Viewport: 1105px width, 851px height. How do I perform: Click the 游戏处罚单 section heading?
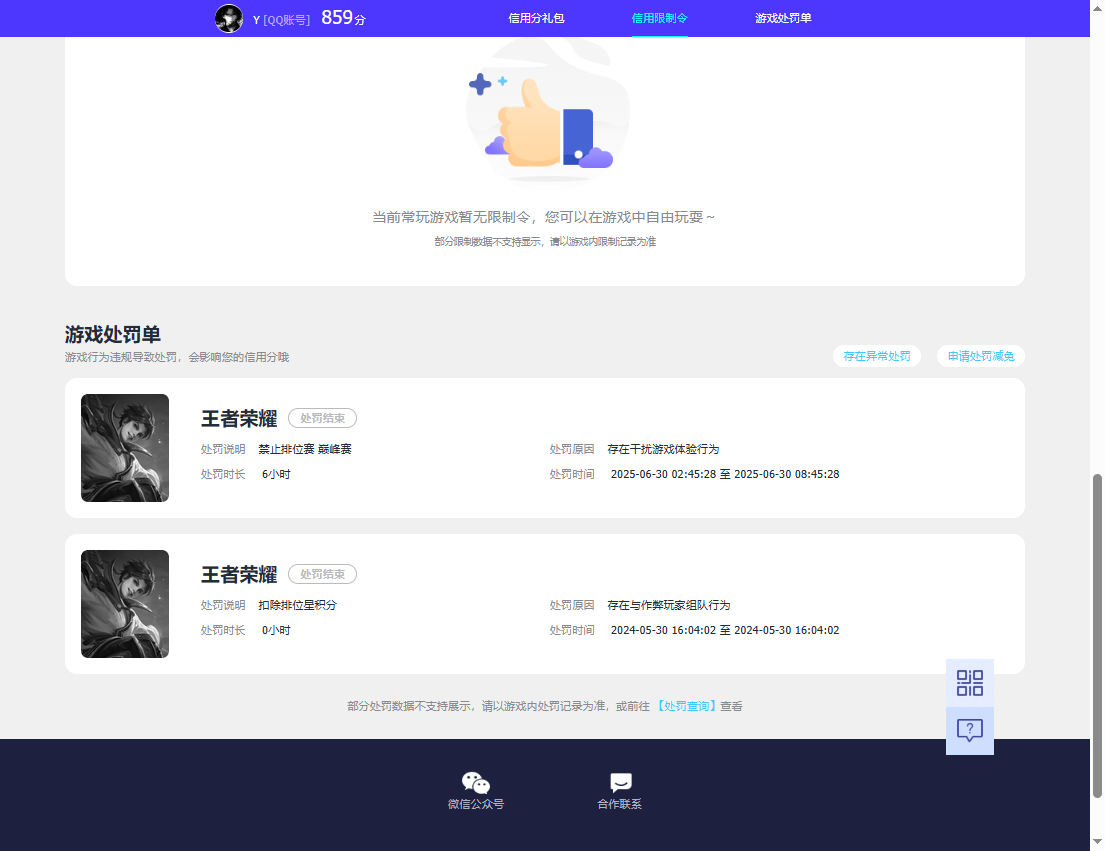pyautogui.click(x=113, y=334)
